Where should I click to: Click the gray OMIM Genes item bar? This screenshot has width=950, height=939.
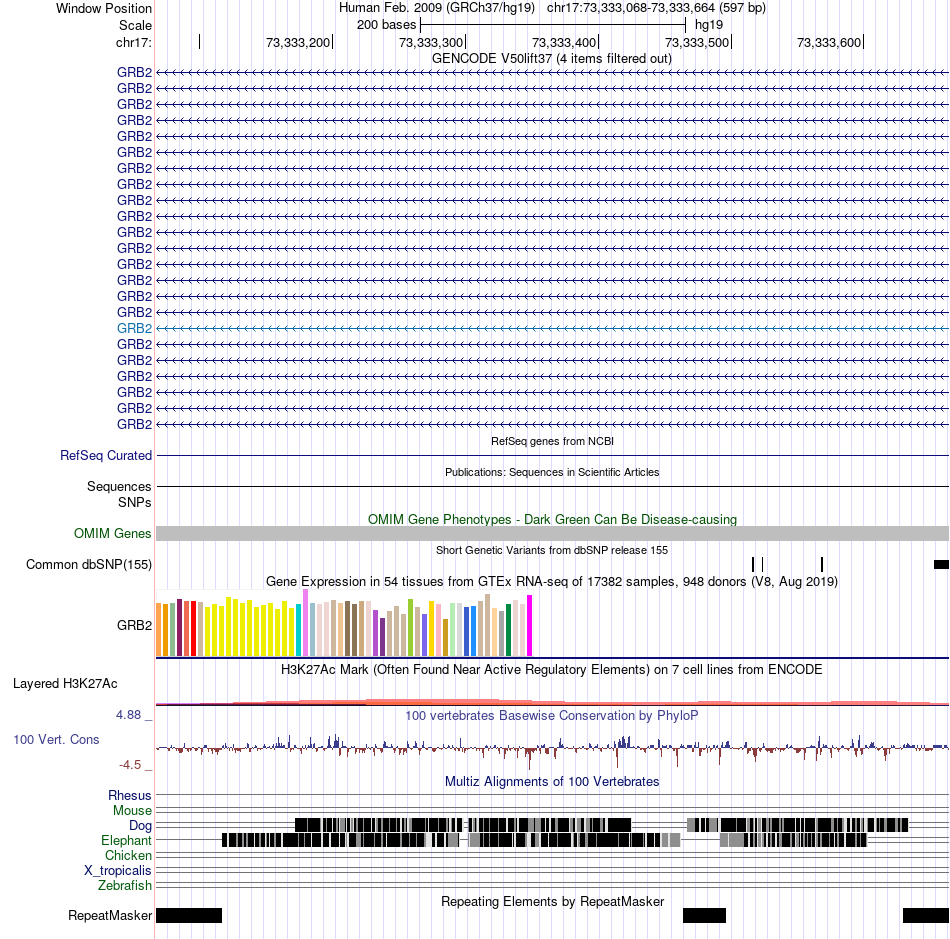coord(552,533)
